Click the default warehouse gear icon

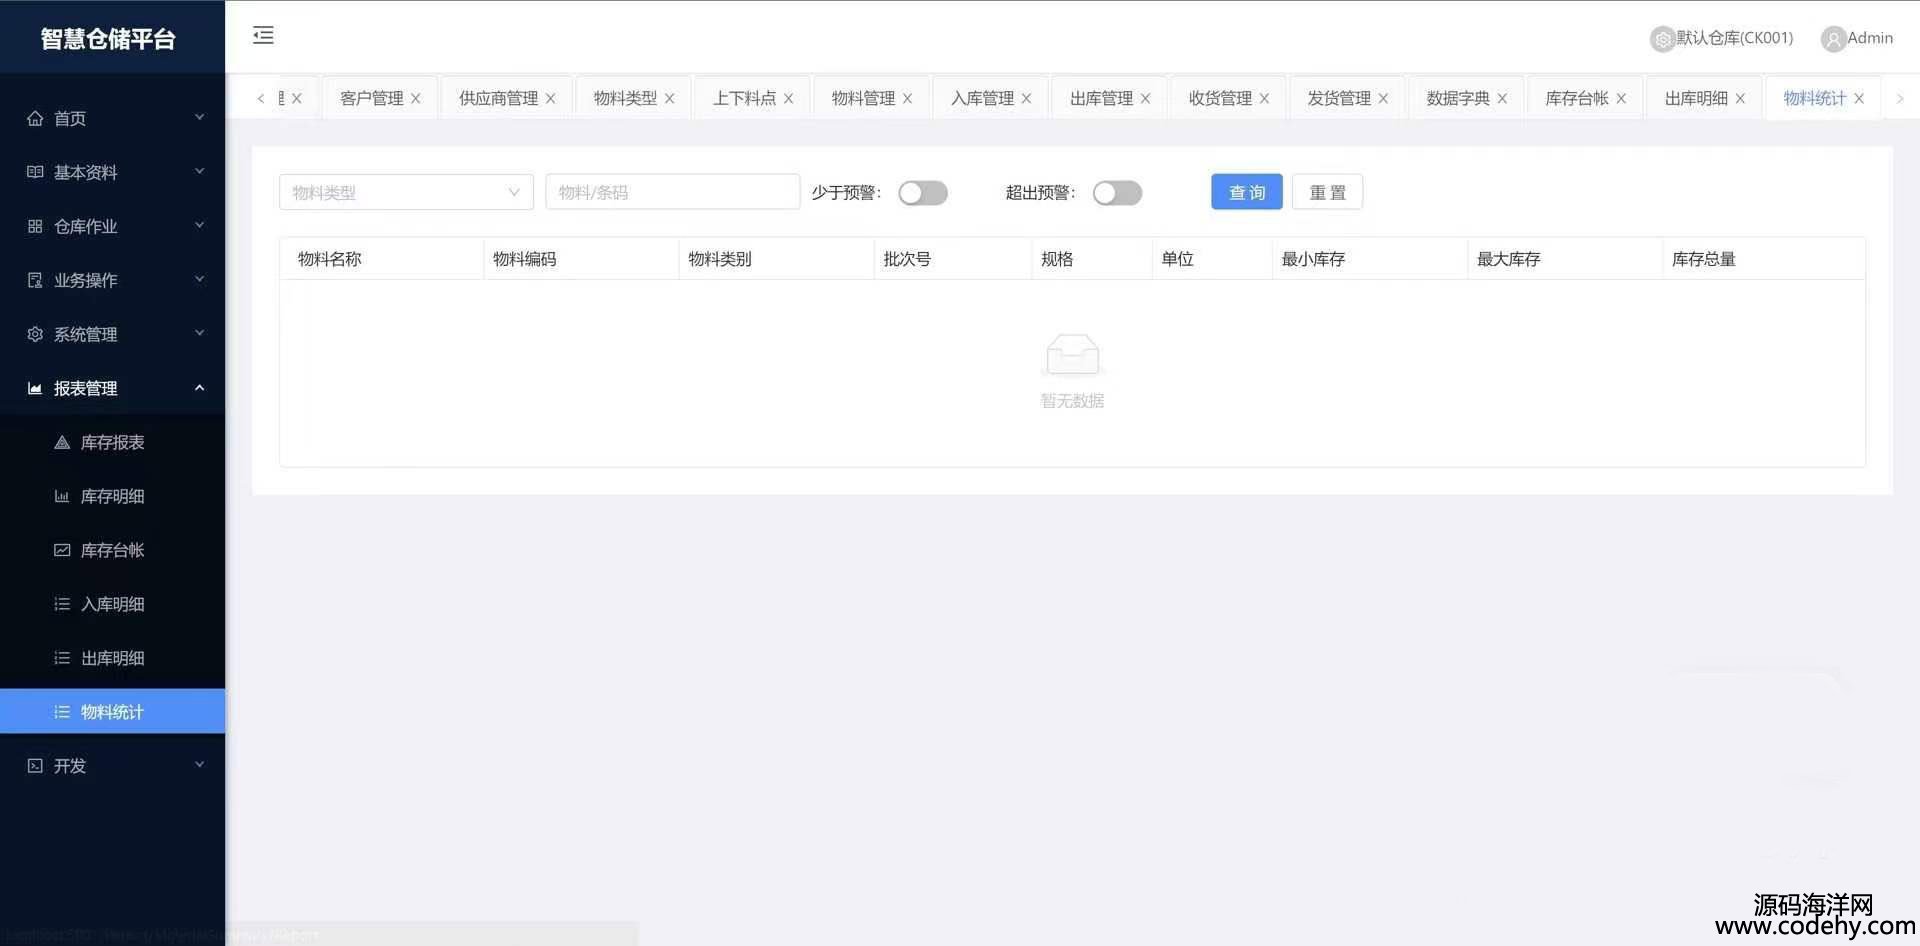(1662, 39)
